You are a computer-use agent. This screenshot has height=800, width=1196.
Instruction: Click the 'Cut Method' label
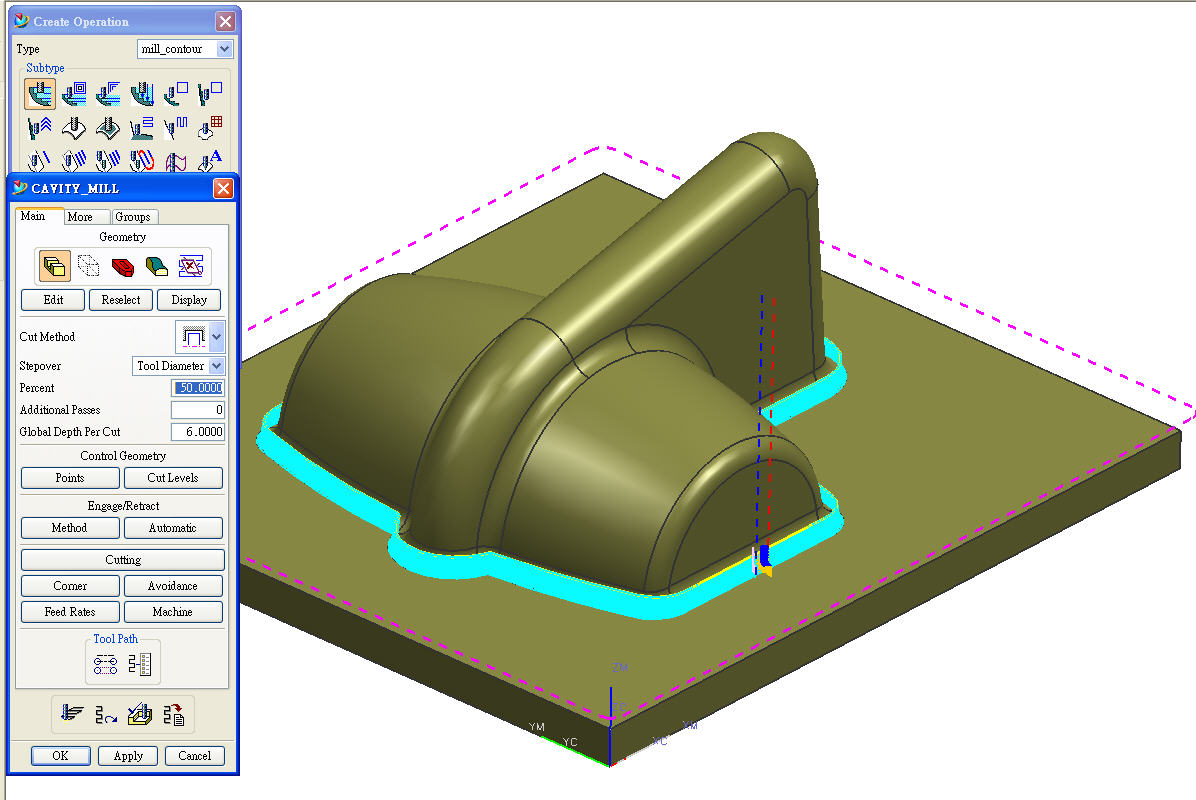[47, 337]
